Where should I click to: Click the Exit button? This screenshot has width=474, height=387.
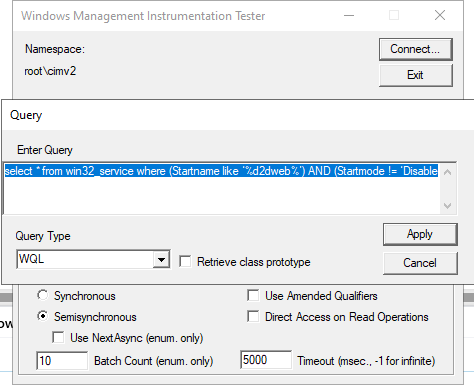click(415, 75)
